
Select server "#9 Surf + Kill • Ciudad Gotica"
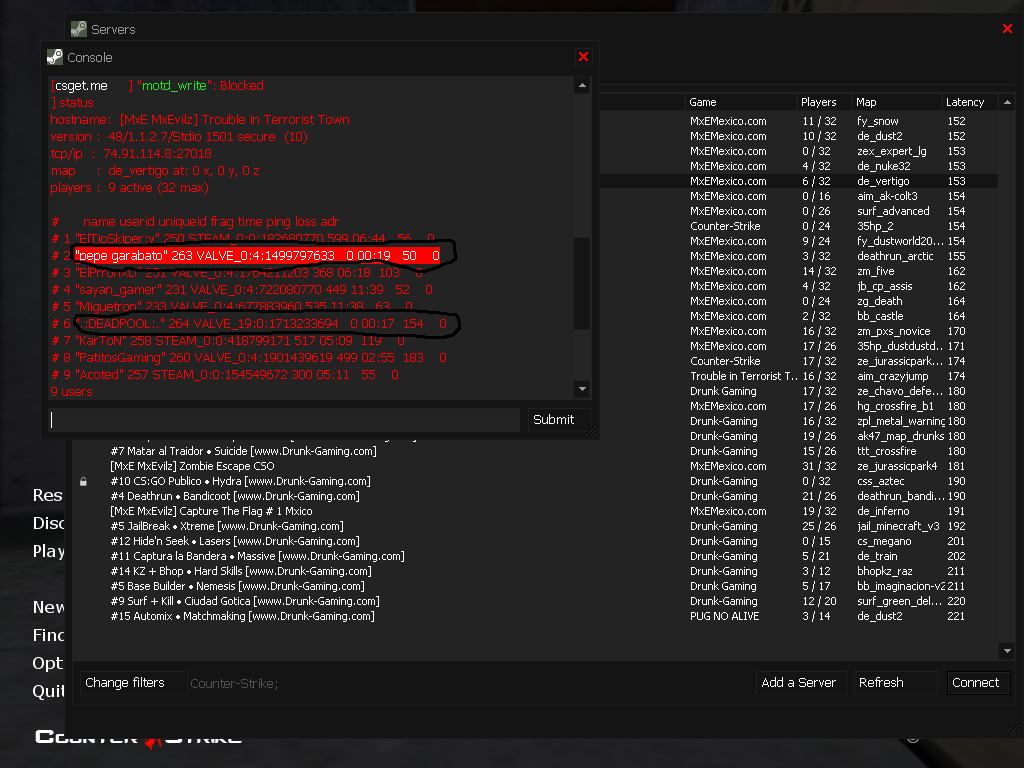(x=245, y=601)
